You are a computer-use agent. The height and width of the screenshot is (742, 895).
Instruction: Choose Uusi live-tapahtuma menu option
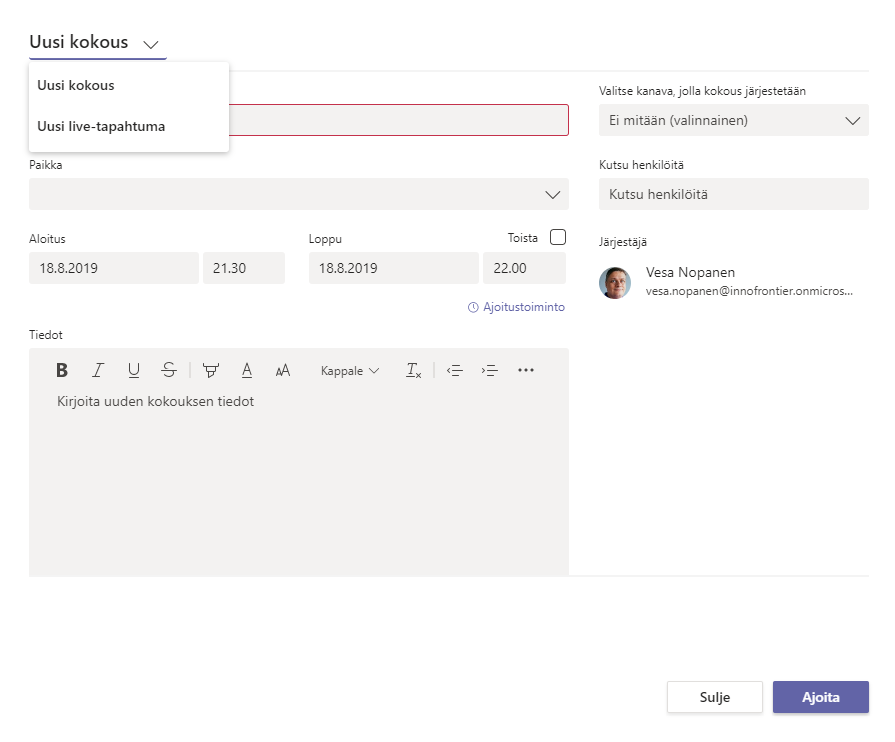point(101,127)
